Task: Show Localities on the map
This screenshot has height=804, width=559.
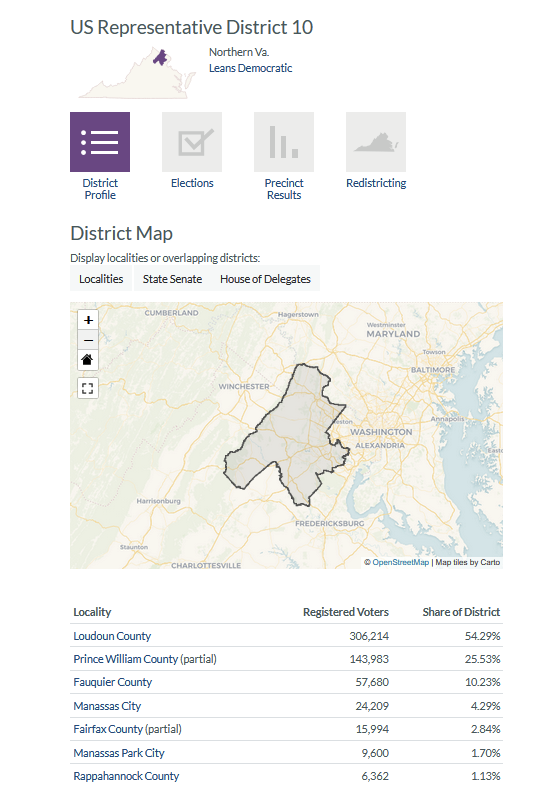Action: pyautogui.click(x=101, y=279)
